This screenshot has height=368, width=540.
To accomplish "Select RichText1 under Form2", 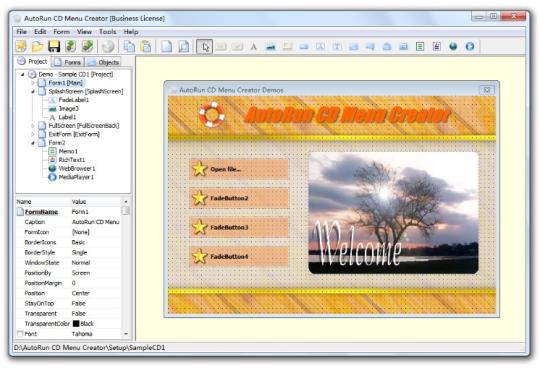I will click(x=72, y=160).
